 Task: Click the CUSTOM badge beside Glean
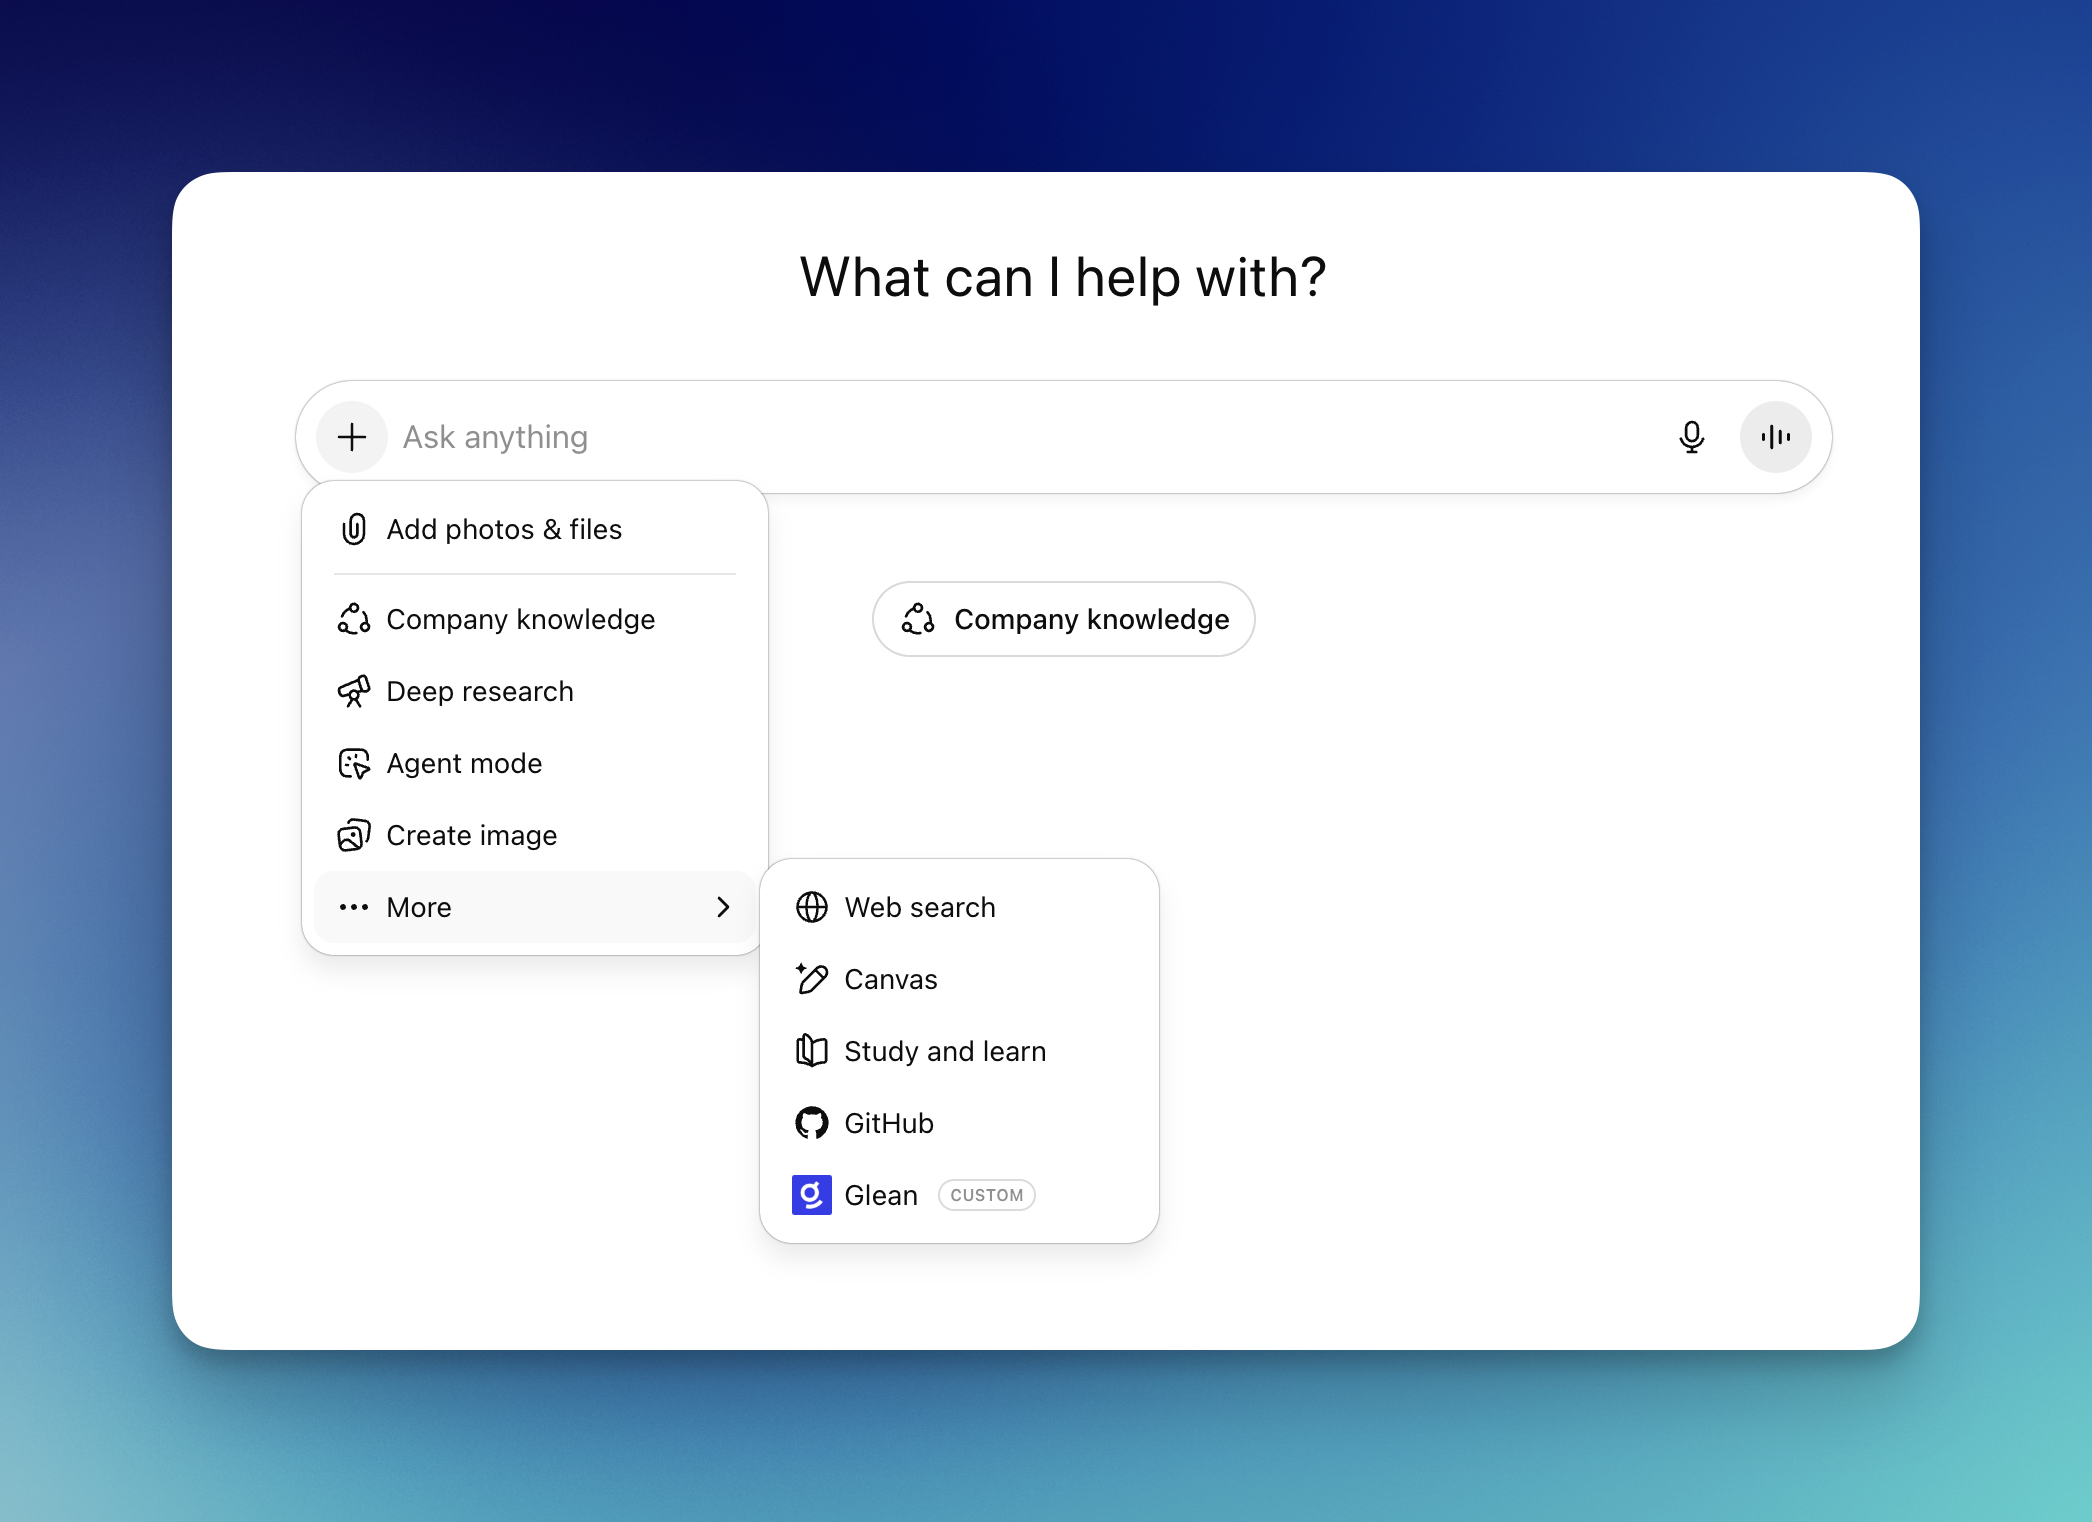pyautogui.click(x=986, y=1195)
